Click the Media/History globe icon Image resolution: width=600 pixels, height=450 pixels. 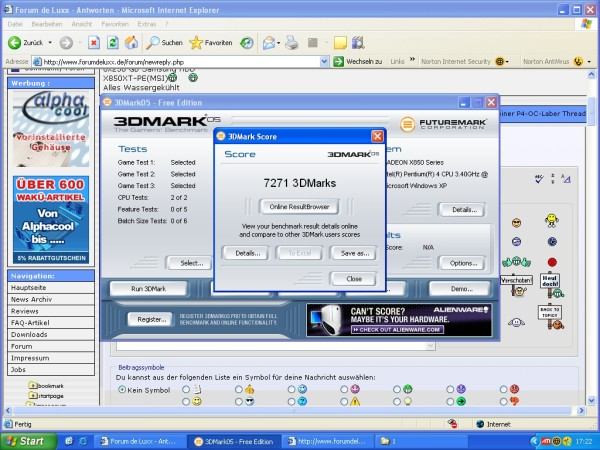coord(247,43)
